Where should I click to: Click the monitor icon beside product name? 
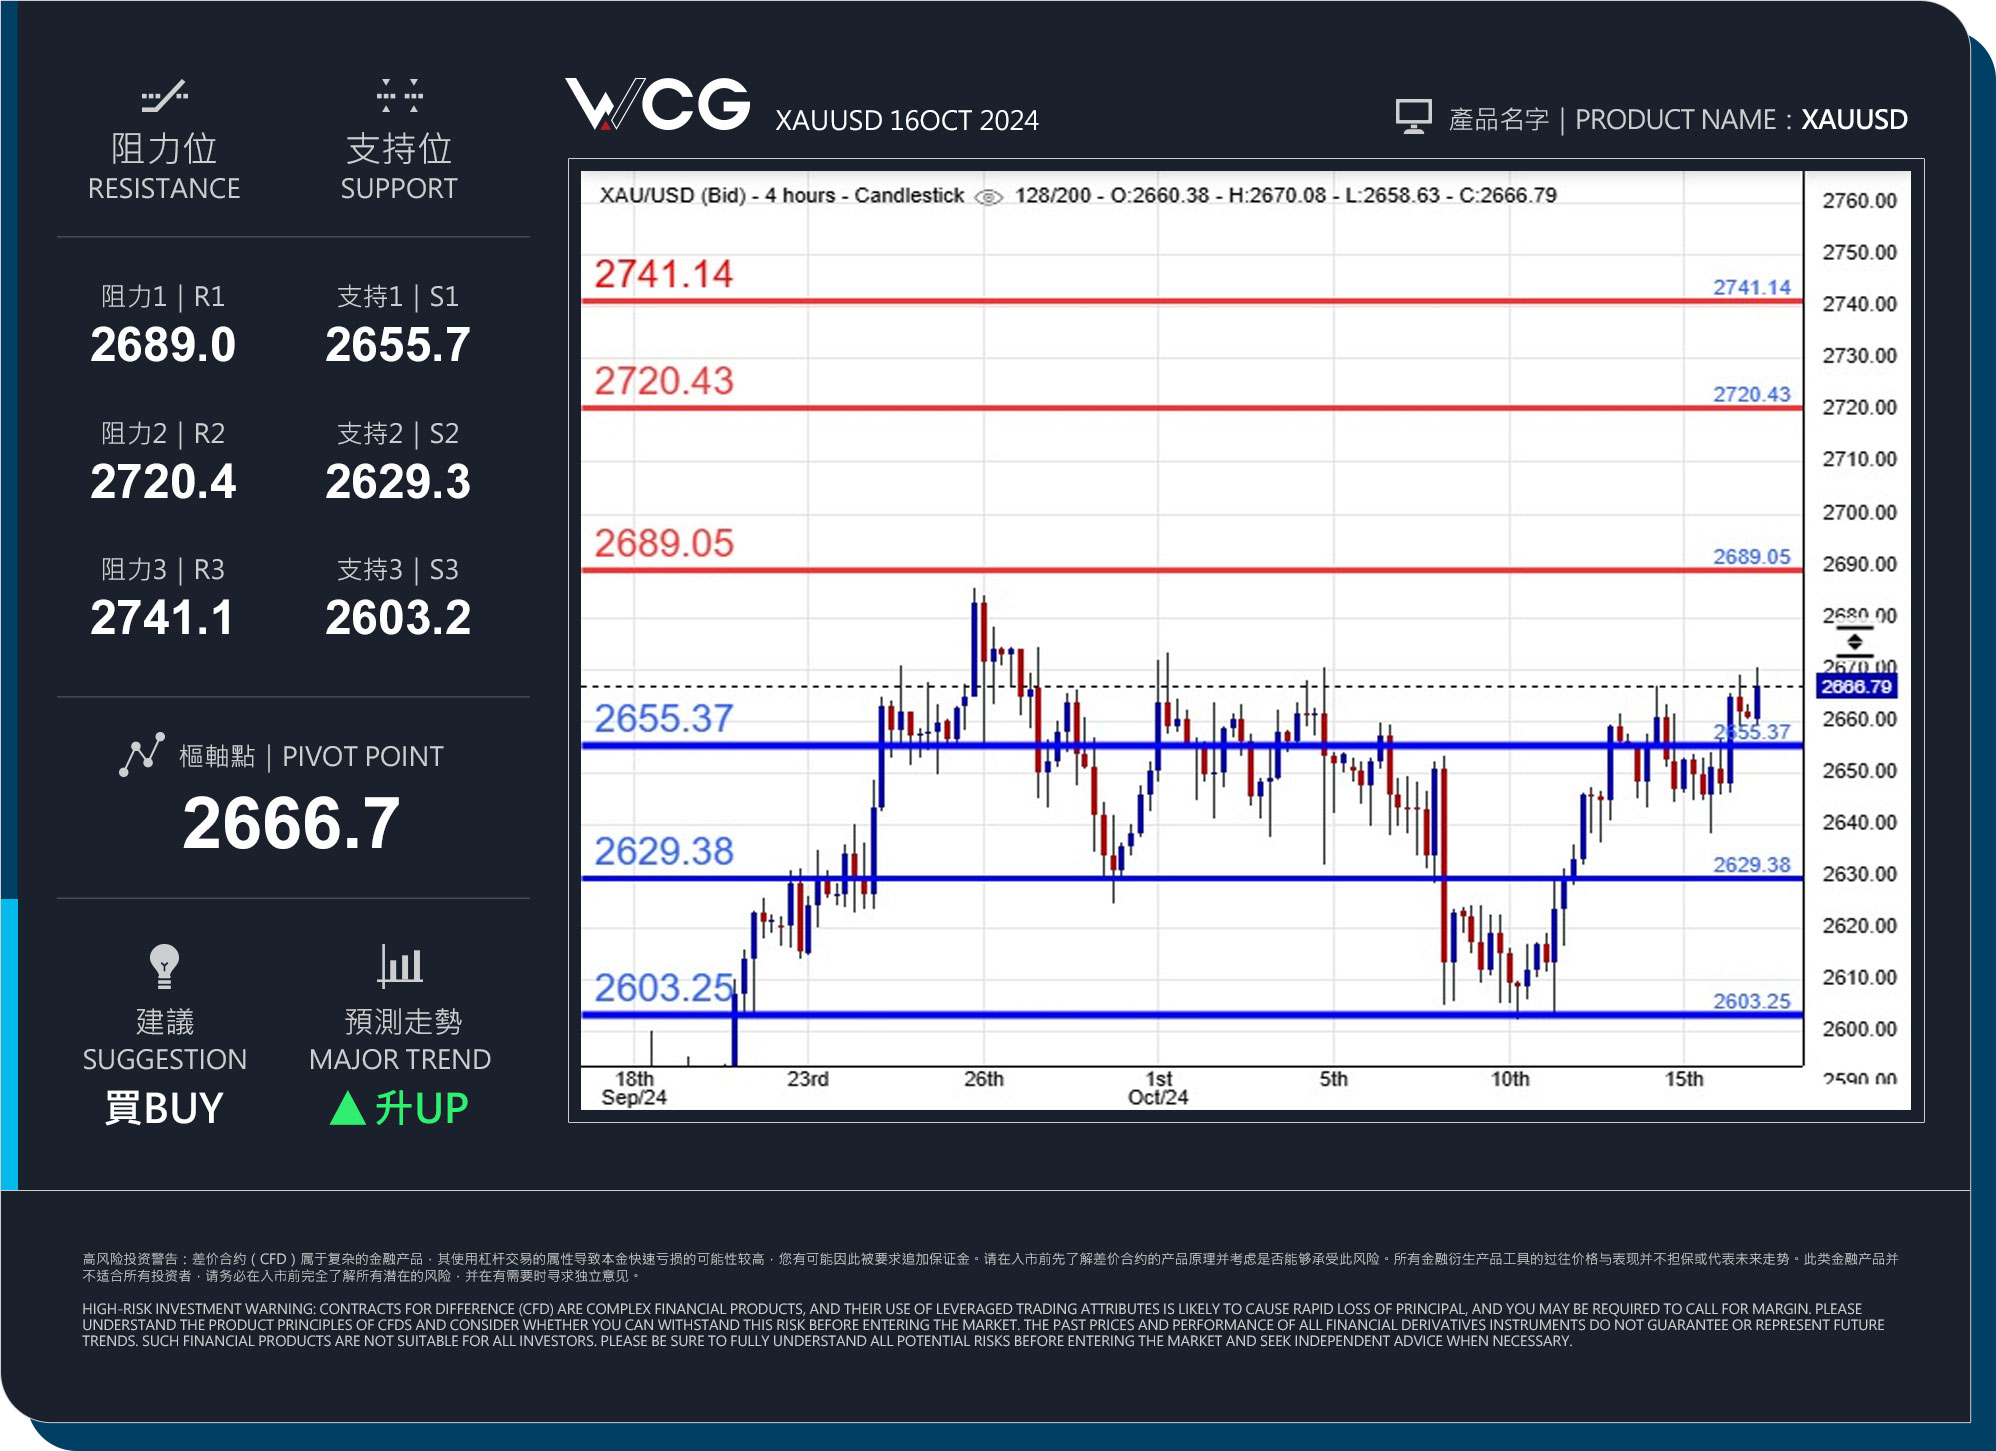click(x=1413, y=117)
